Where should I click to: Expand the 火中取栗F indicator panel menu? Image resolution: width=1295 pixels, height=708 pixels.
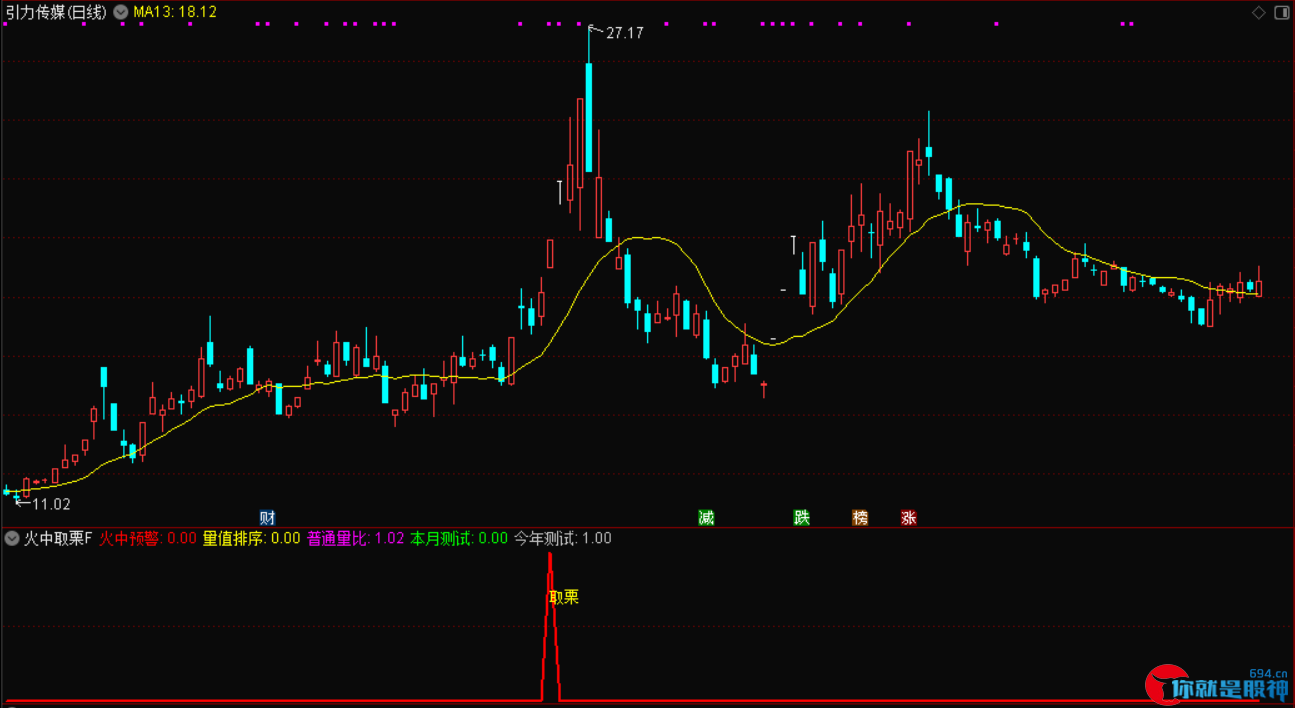[12, 538]
